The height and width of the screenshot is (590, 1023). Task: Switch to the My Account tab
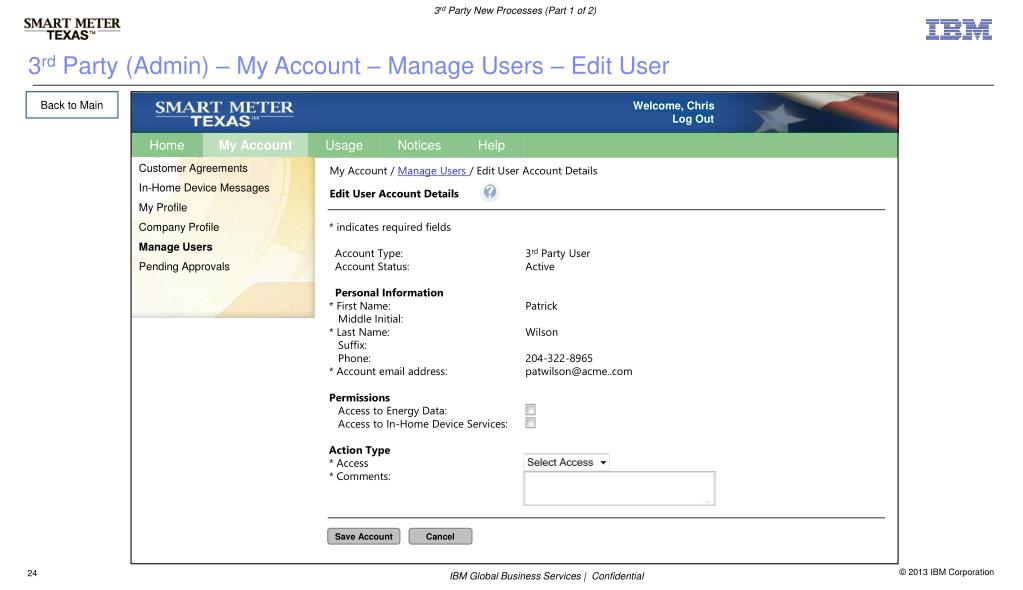[x=255, y=145]
